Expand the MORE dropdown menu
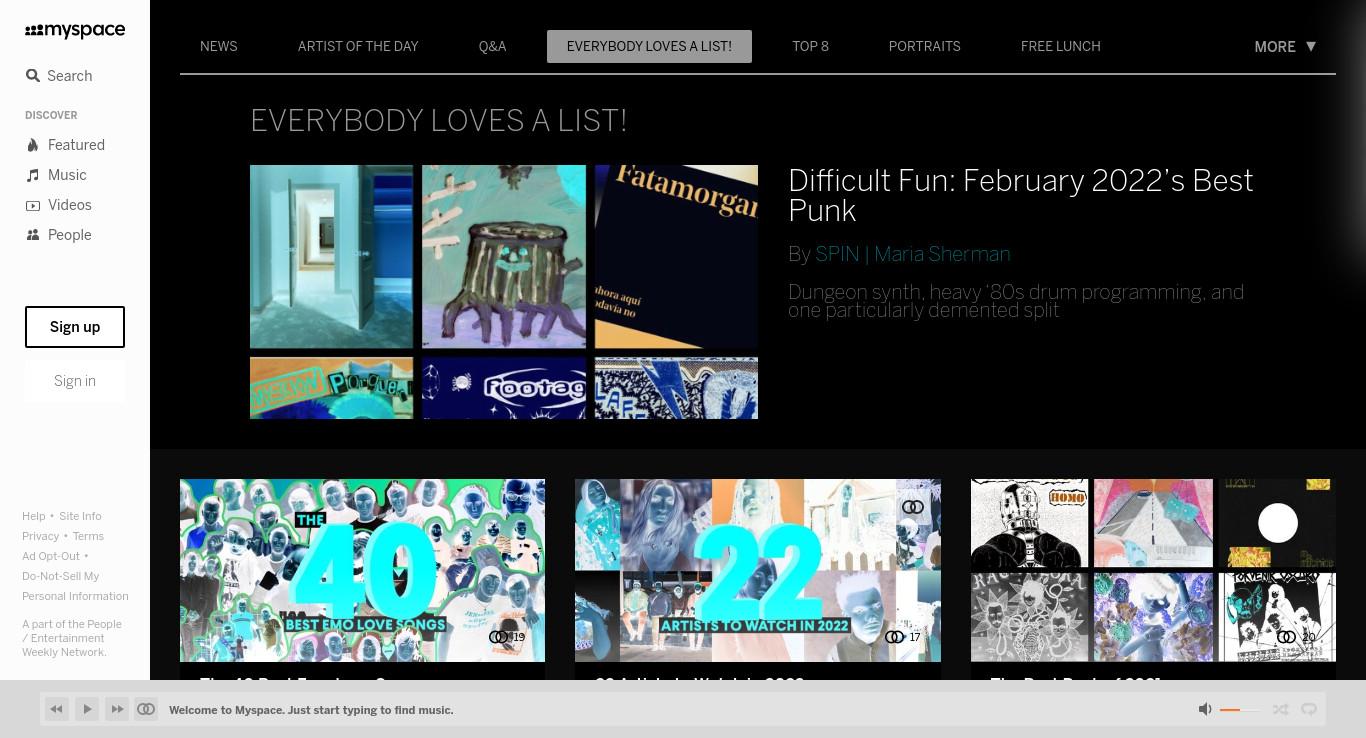The height and width of the screenshot is (738, 1366). (x=1285, y=46)
